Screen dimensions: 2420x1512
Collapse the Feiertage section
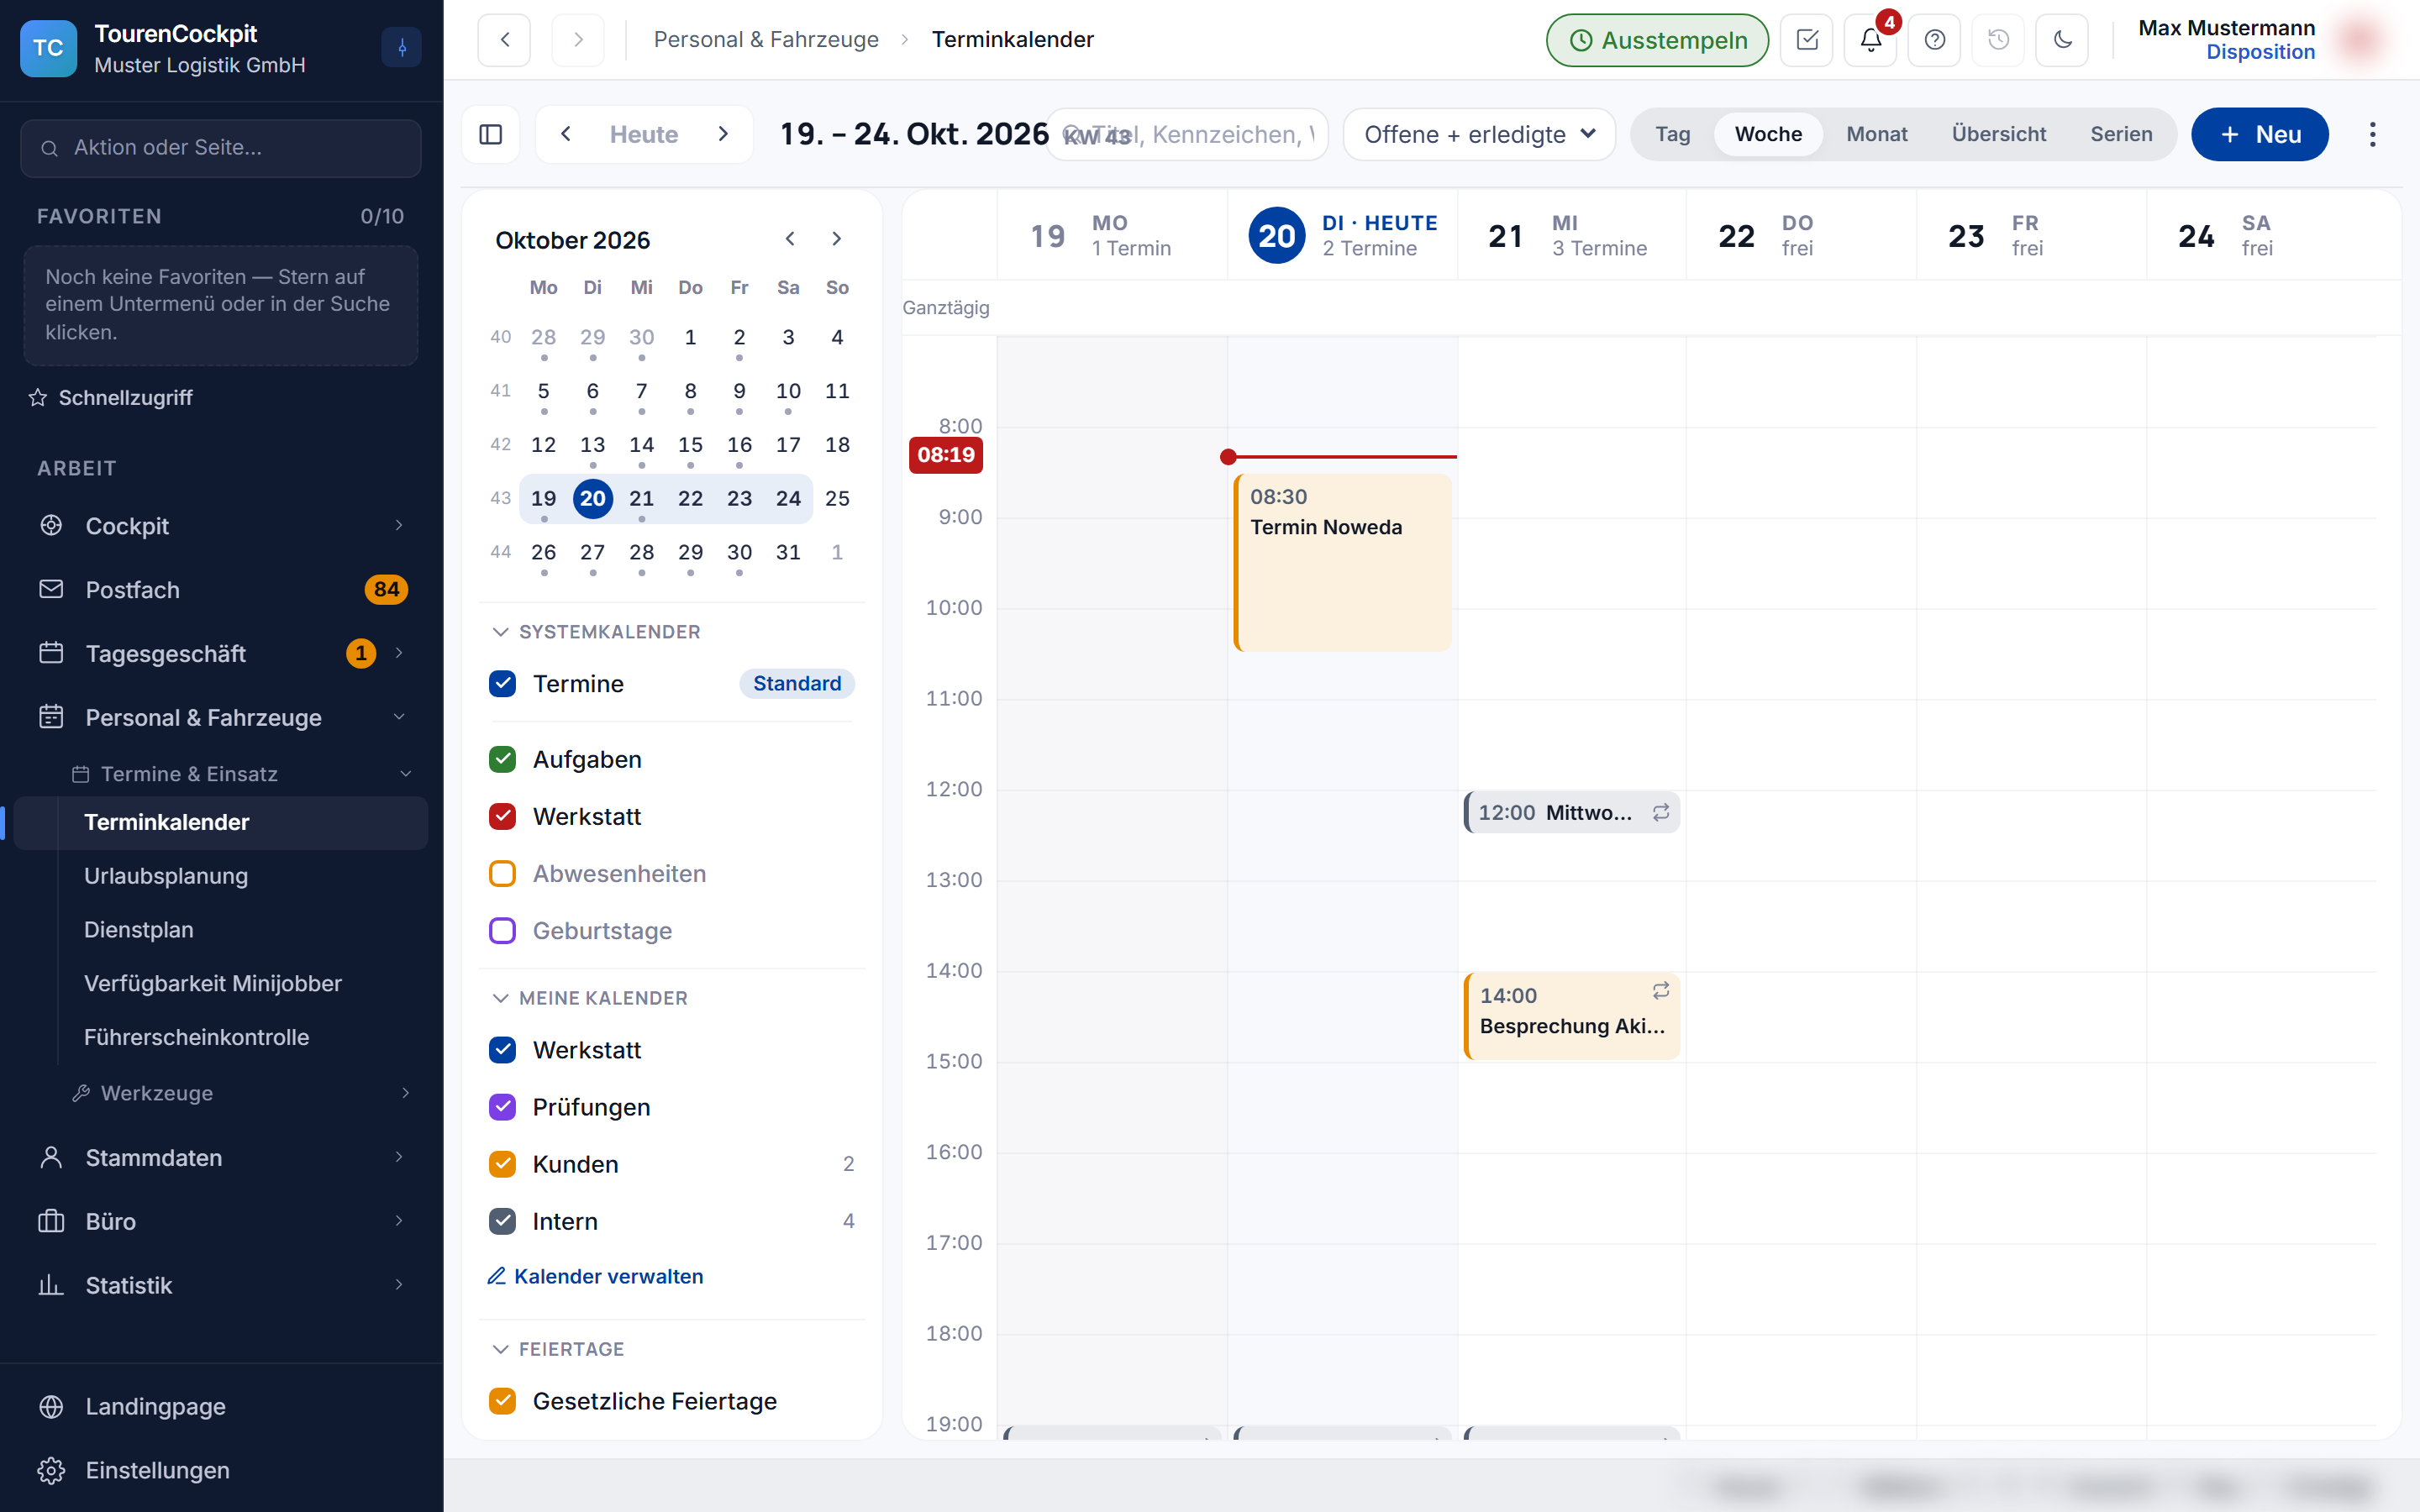pyautogui.click(x=559, y=1349)
